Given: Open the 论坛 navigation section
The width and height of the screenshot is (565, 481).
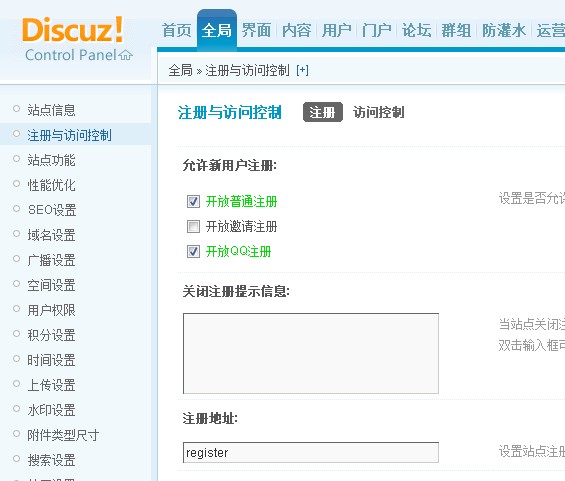Looking at the screenshot, I should 417,30.
